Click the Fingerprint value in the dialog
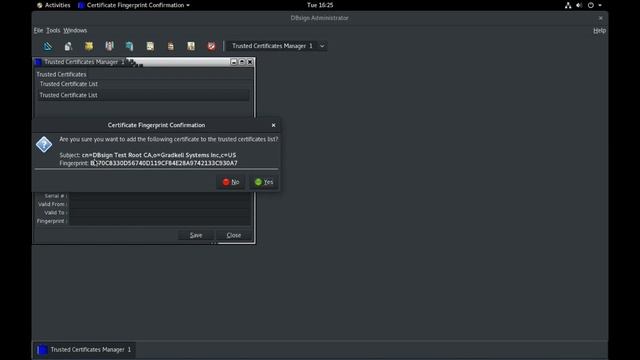 point(164,163)
